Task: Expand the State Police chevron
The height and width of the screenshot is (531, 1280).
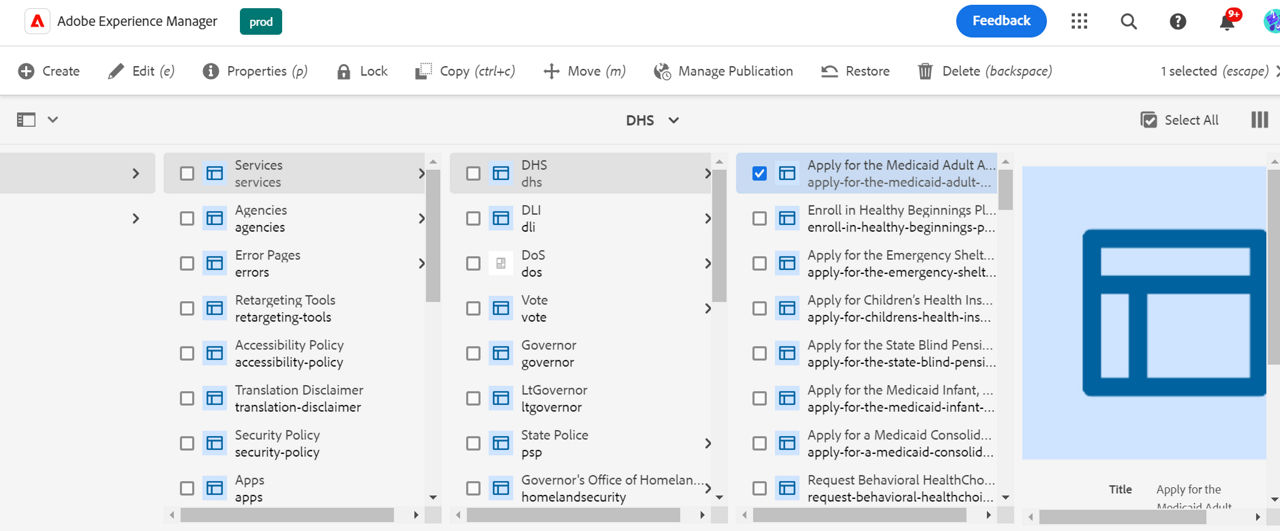Action: [707, 443]
